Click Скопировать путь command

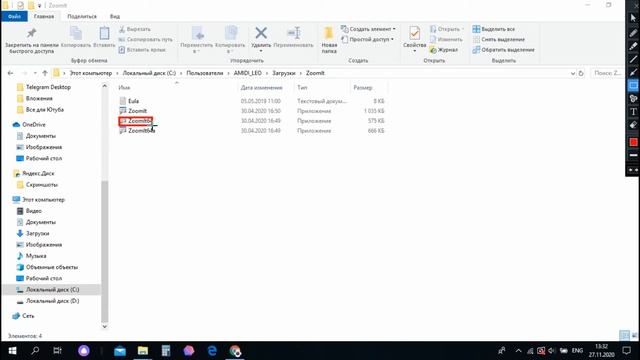point(146,40)
